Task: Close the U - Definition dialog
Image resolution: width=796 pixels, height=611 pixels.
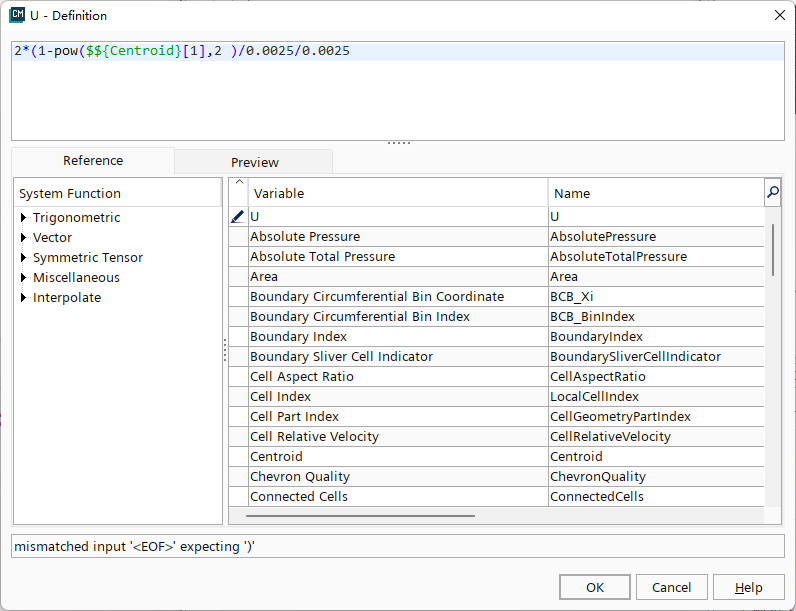Action: (779, 15)
